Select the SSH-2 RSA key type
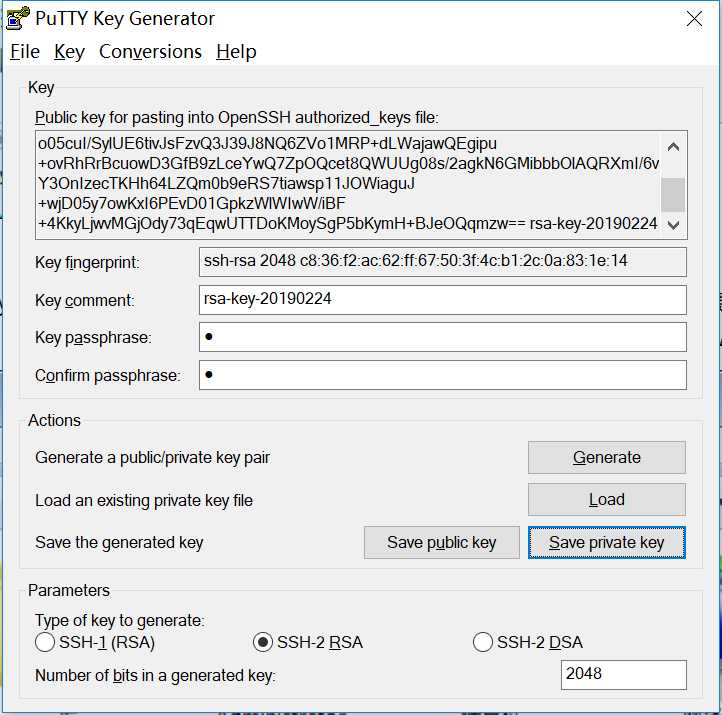 click(308, 642)
